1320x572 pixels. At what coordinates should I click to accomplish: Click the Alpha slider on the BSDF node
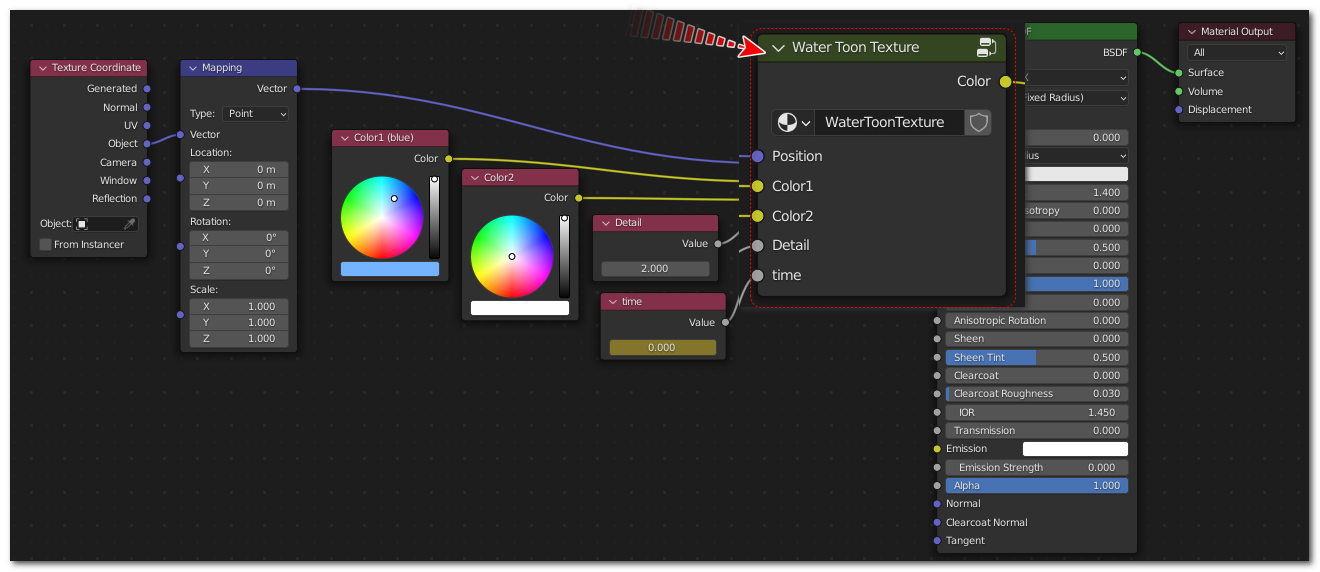(x=1036, y=486)
